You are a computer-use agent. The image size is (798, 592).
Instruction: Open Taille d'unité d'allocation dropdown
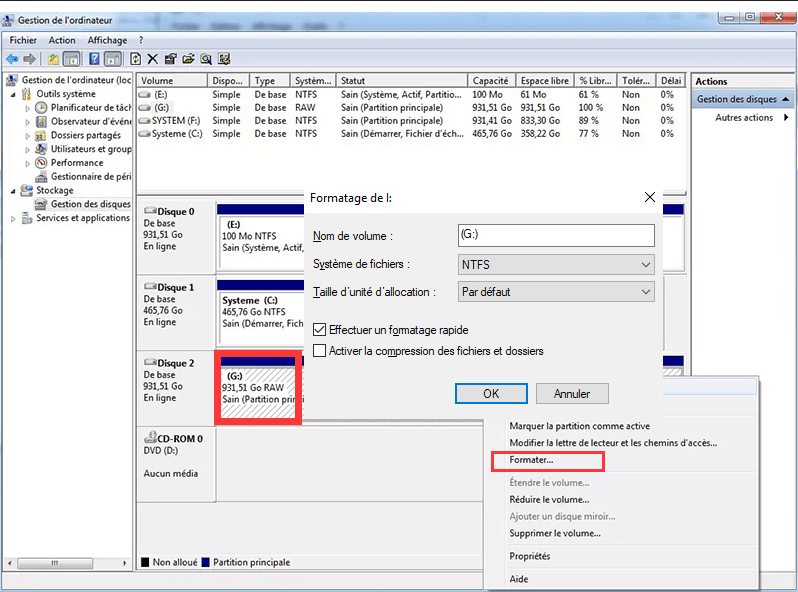pyautogui.click(x=556, y=292)
